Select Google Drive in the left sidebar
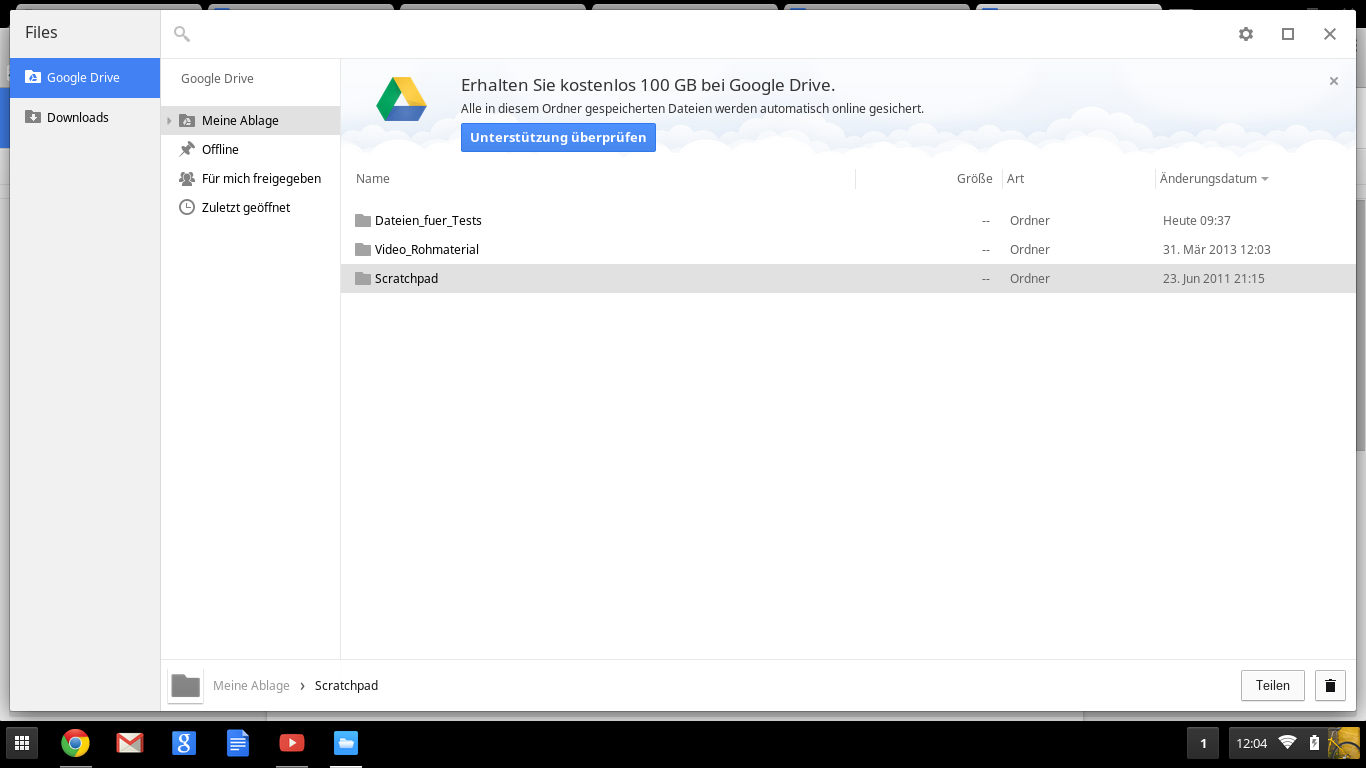The image size is (1366, 768). pos(85,78)
